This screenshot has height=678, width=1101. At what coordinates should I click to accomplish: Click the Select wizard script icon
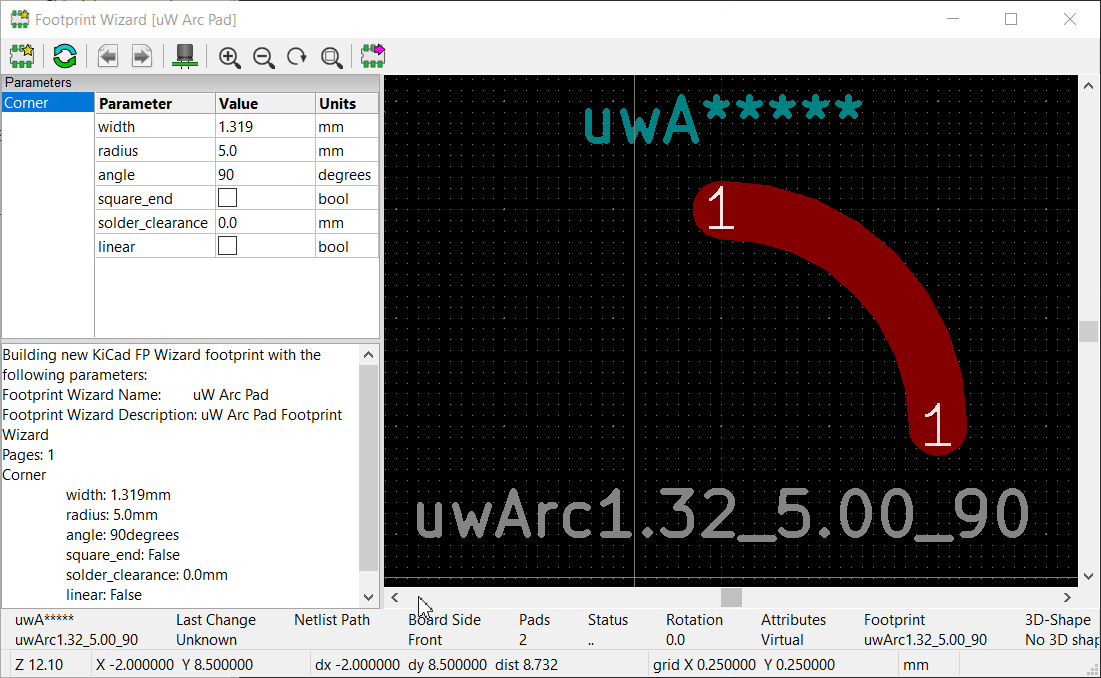click(22, 56)
